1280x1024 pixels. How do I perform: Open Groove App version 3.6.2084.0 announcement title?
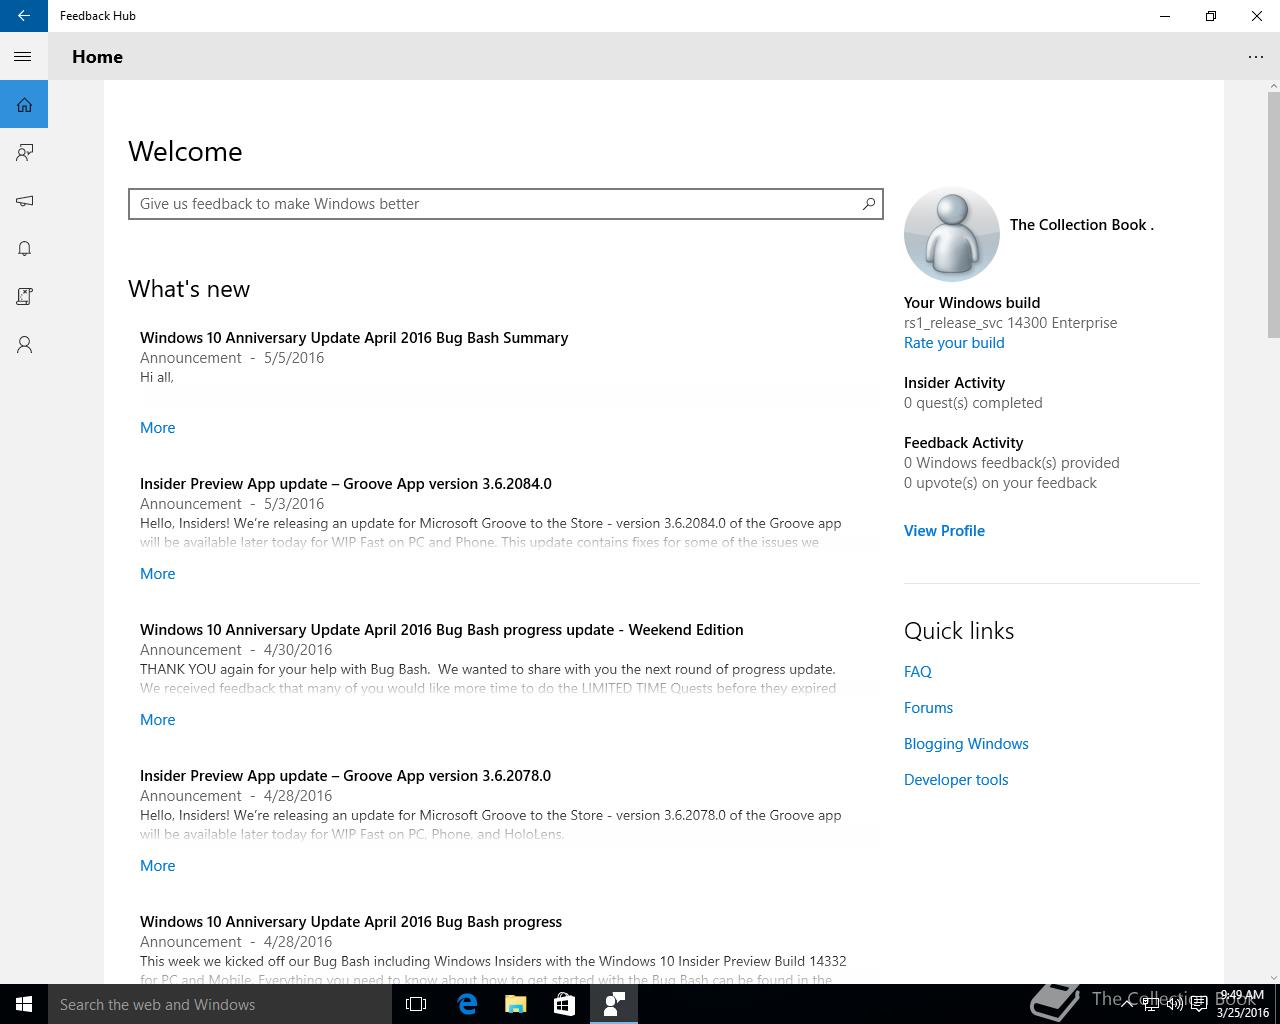click(x=346, y=484)
